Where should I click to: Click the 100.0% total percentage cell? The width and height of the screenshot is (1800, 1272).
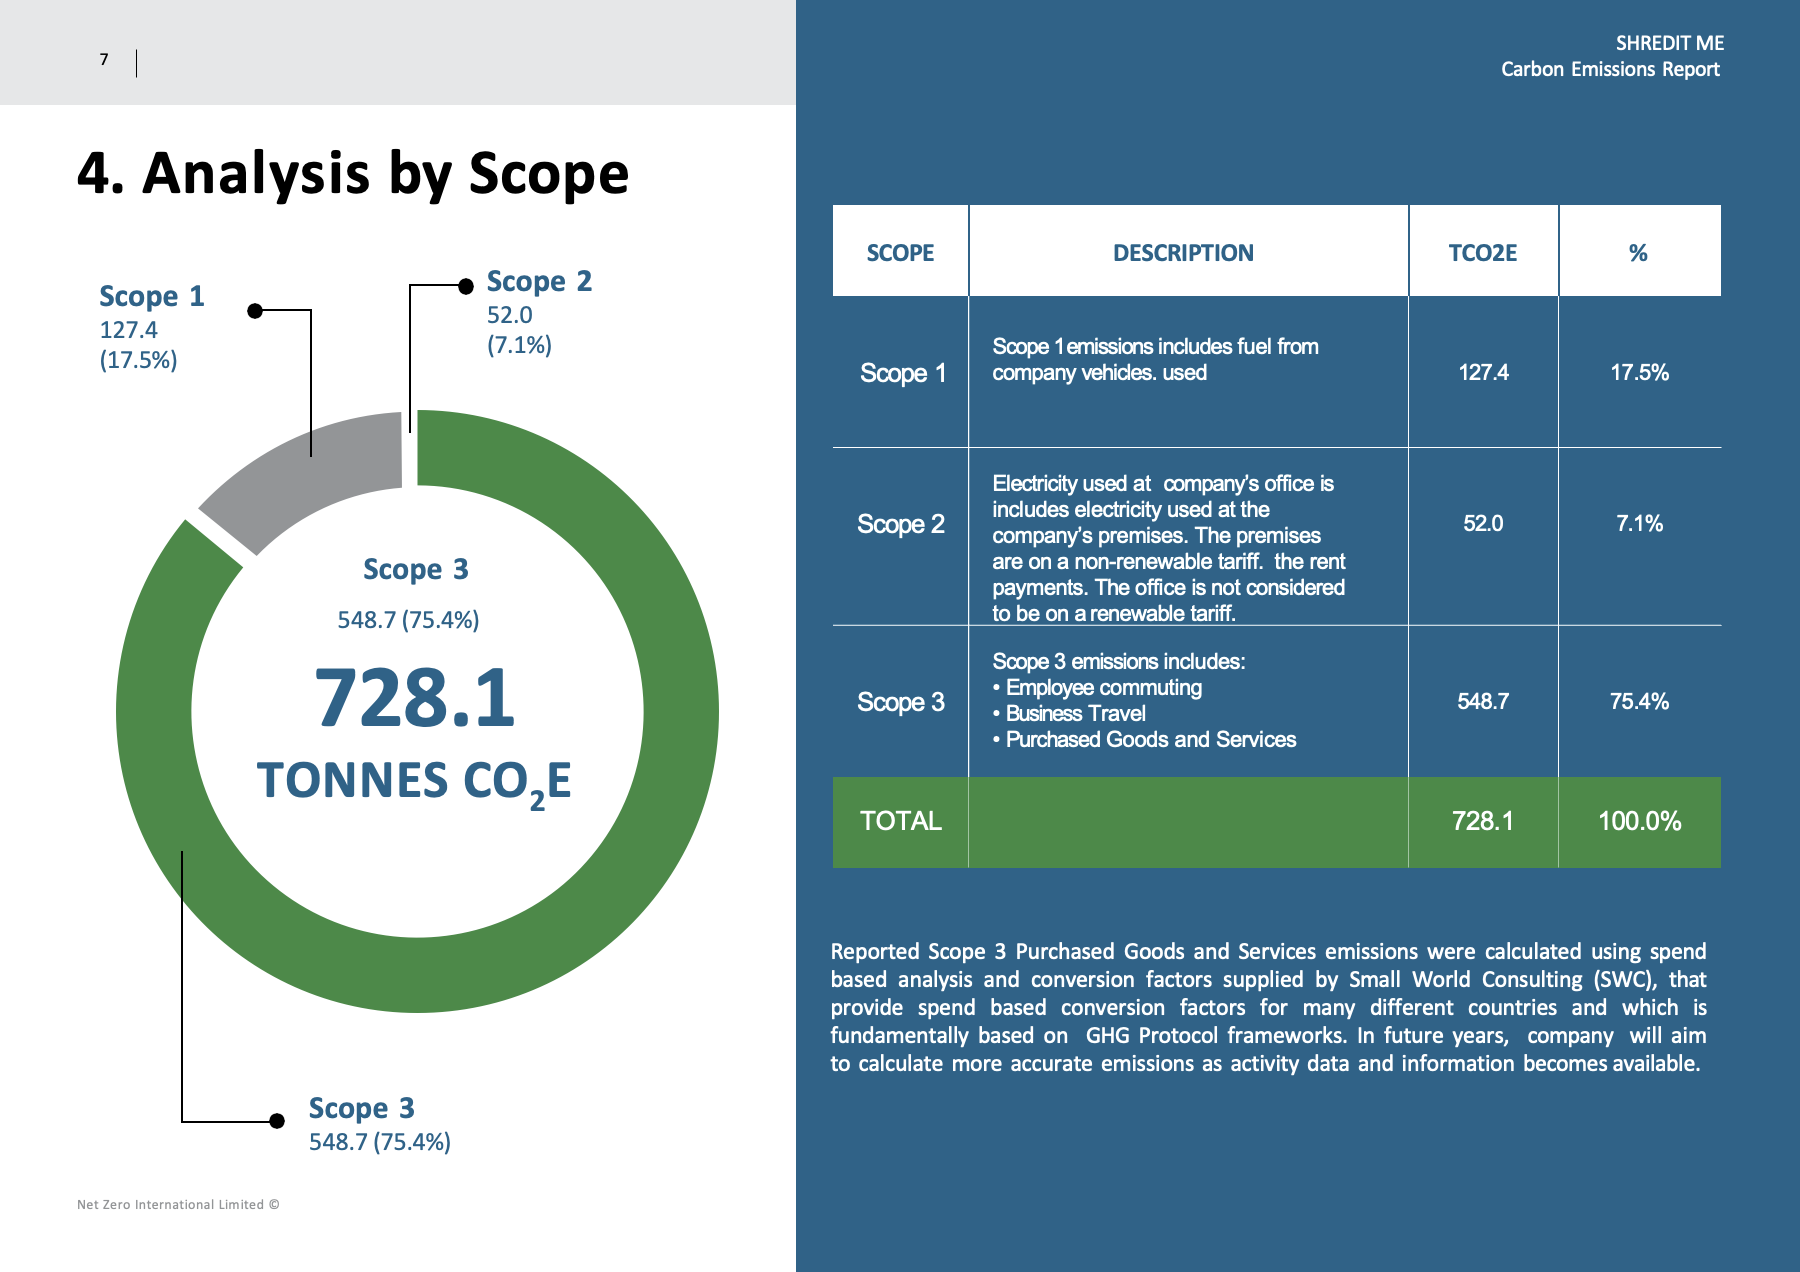[1639, 821]
